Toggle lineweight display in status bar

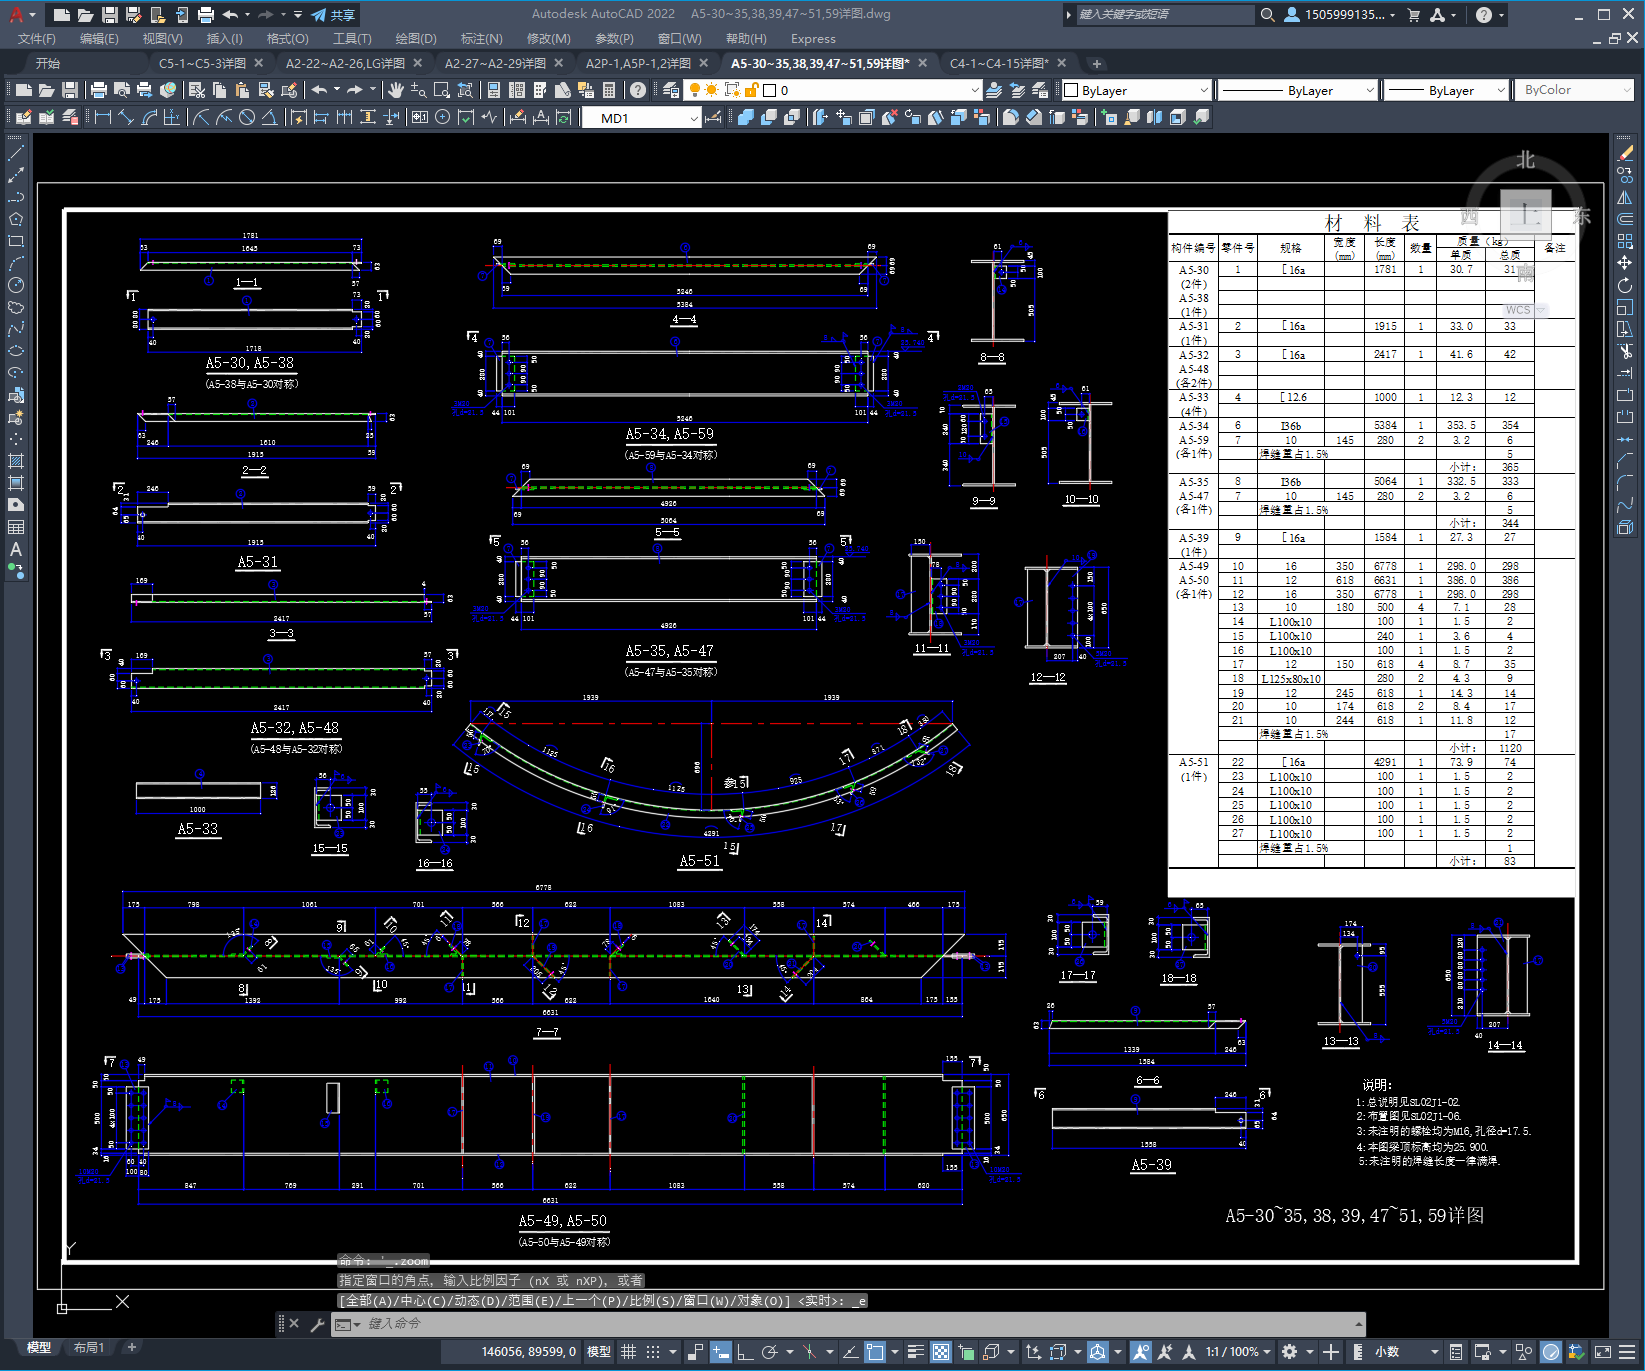(915, 1352)
